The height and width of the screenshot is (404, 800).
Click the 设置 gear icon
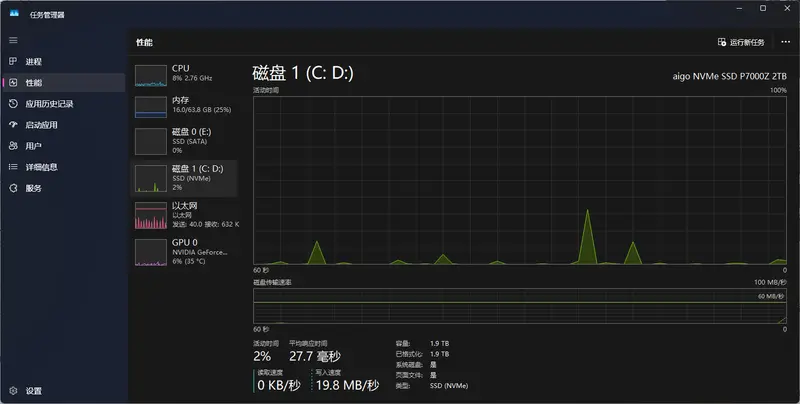(13, 391)
